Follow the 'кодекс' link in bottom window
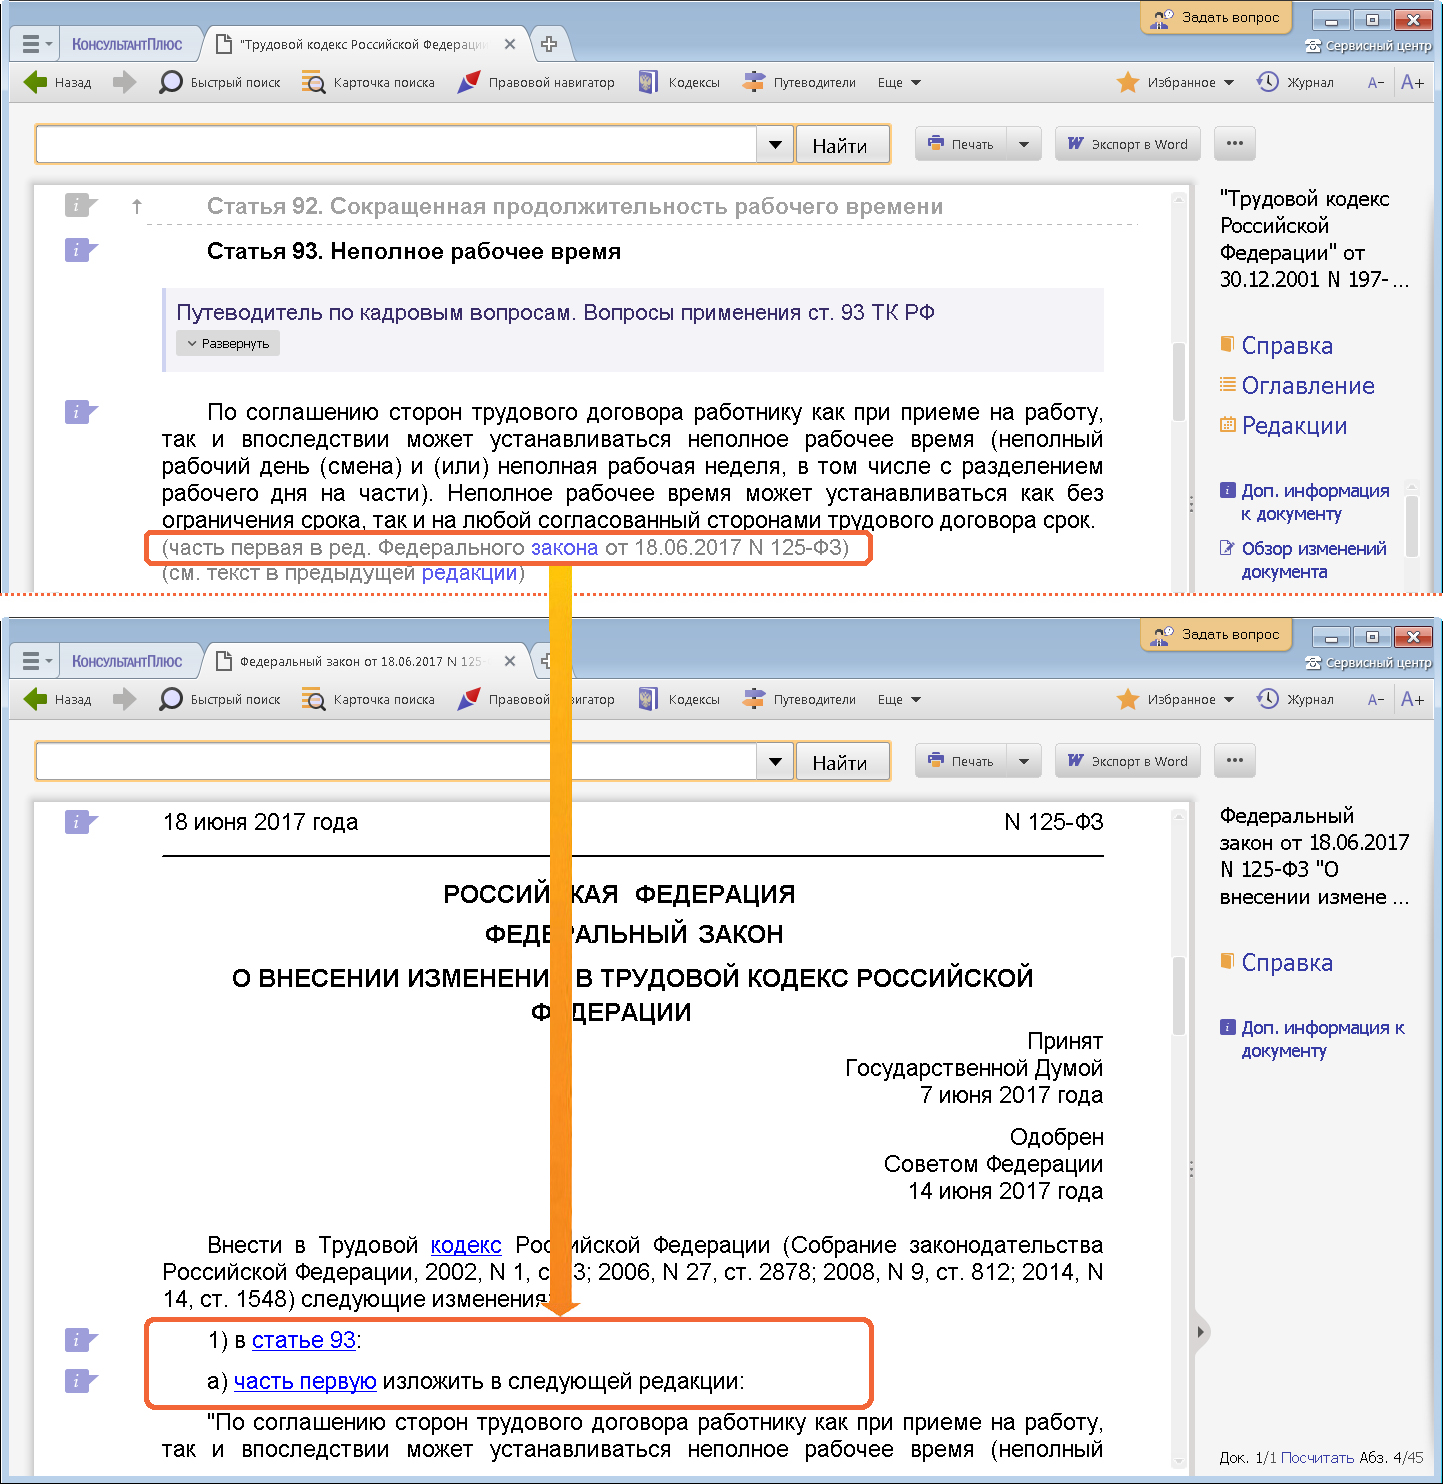1443x1484 pixels. 466,1245
